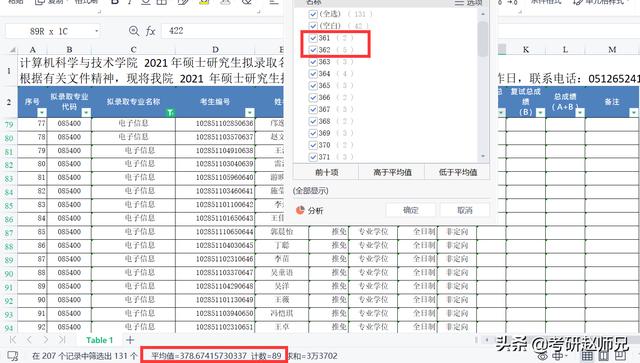
Task: Switch to the Table 1 sheet tab
Action: pyautogui.click(x=99, y=340)
